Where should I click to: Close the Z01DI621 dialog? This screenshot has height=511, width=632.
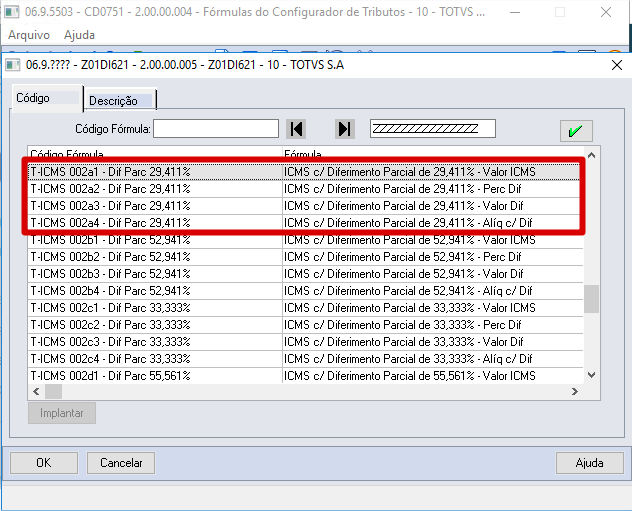[617, 65]
